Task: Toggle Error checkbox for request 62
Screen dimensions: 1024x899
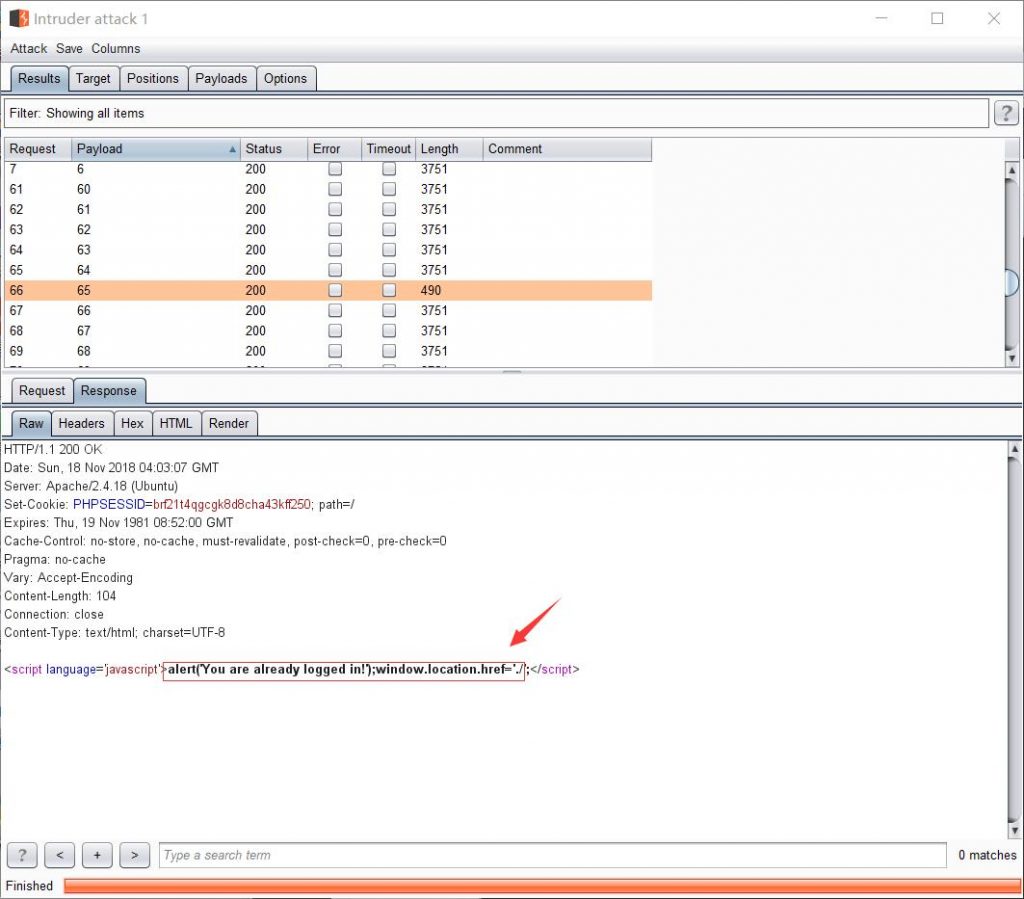Action: coord(335,210)
